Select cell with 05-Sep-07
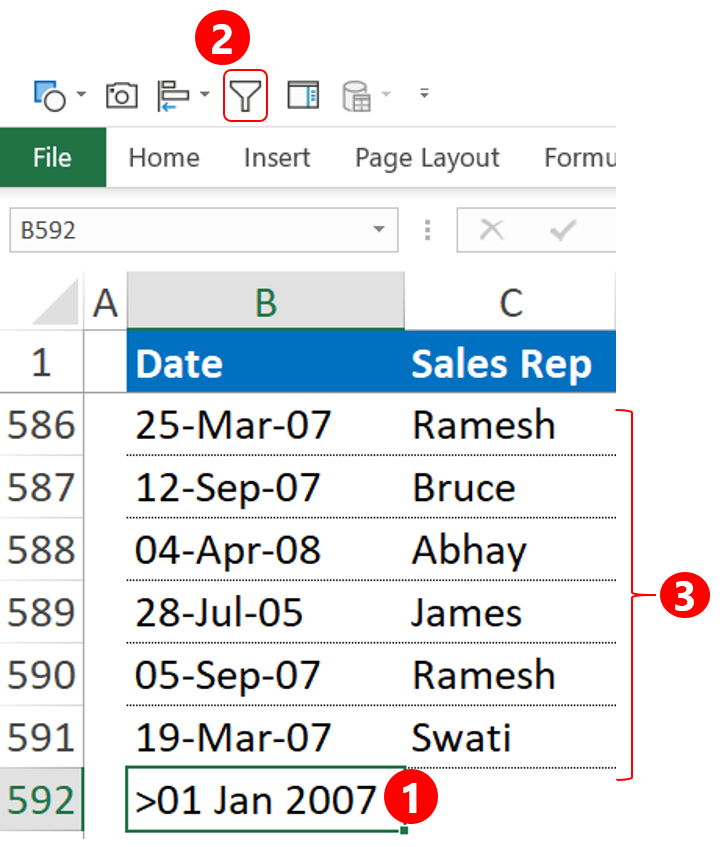Image resolution: width=722 pixels, height=847 pixels. pos(266,675)
